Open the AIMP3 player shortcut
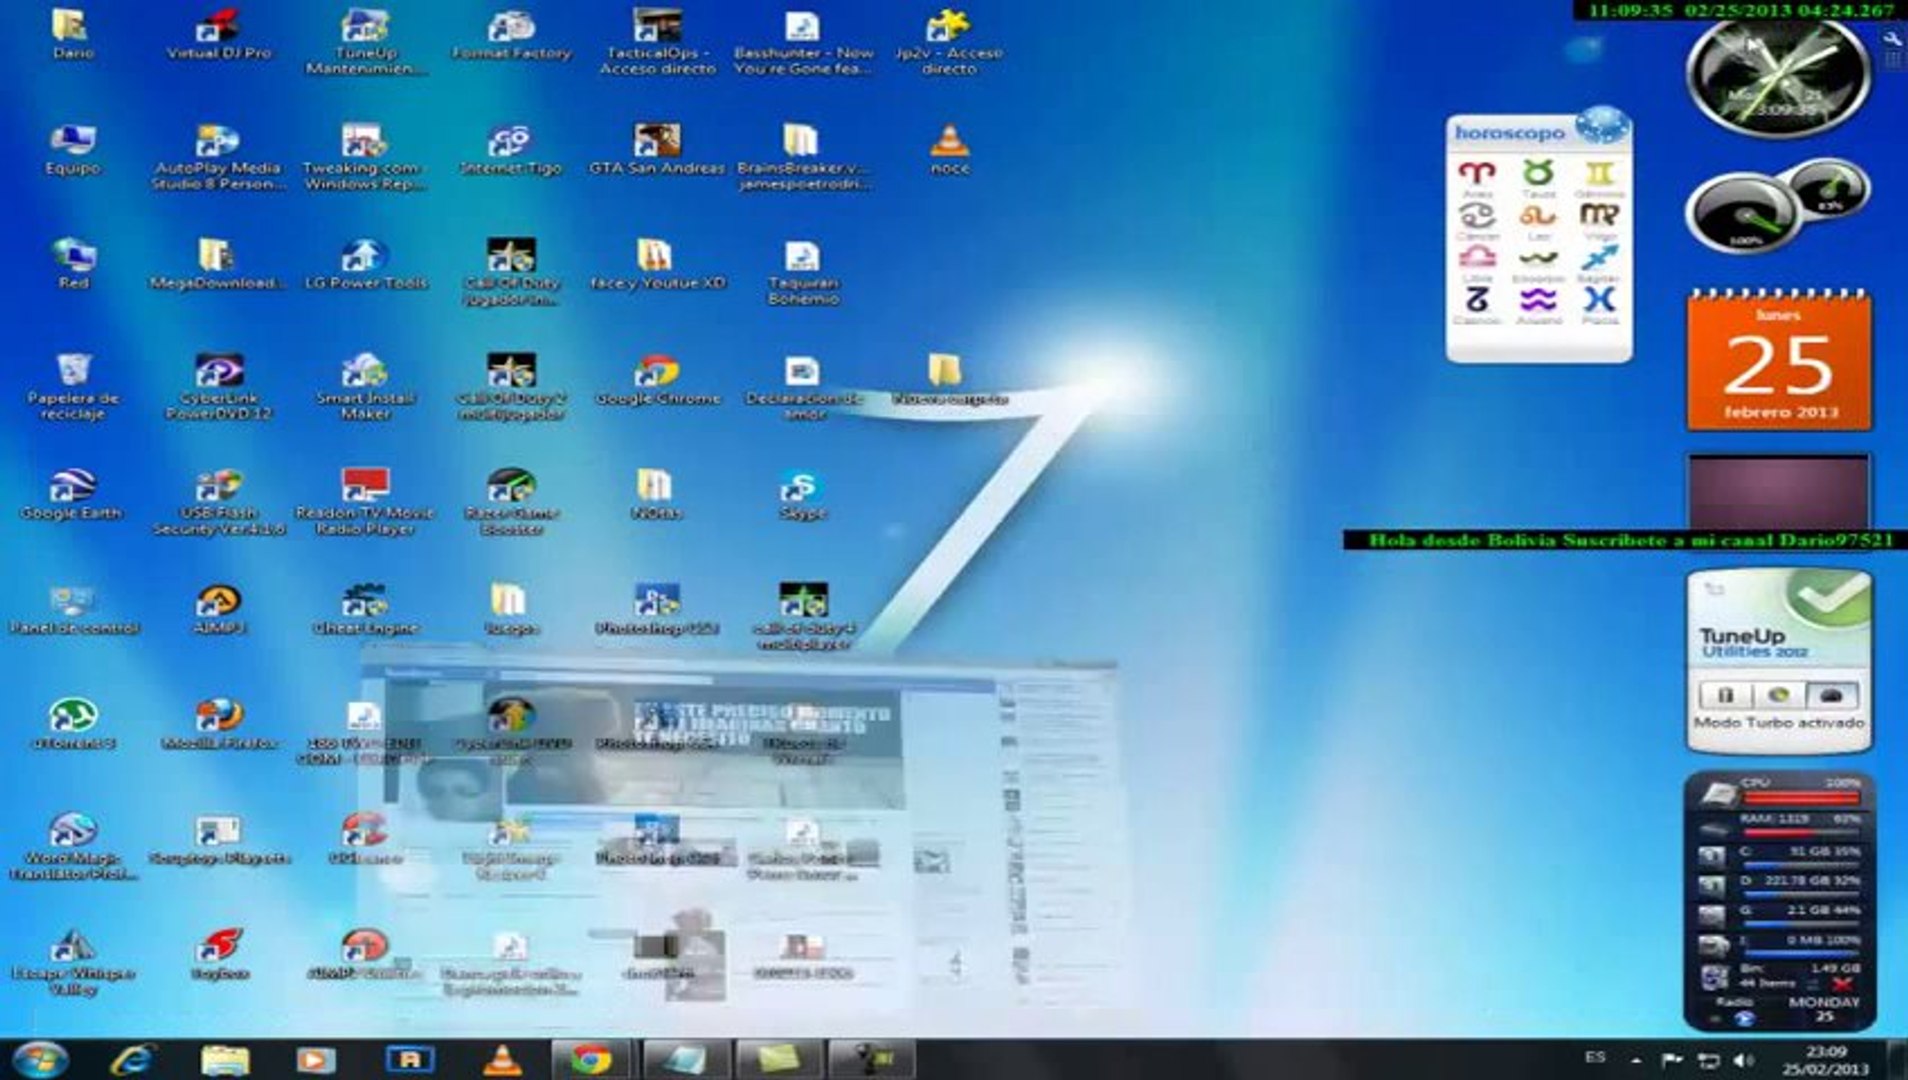1908x1080 pixels. pyautogui.click(x=218, y=609)
